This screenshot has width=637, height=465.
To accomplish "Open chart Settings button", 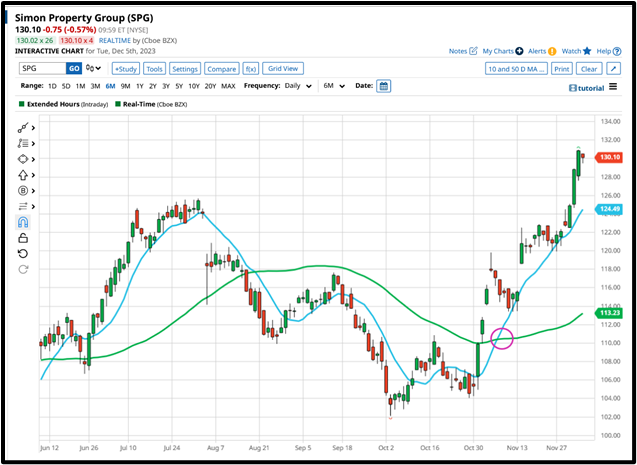I will [x=185, y=69].
